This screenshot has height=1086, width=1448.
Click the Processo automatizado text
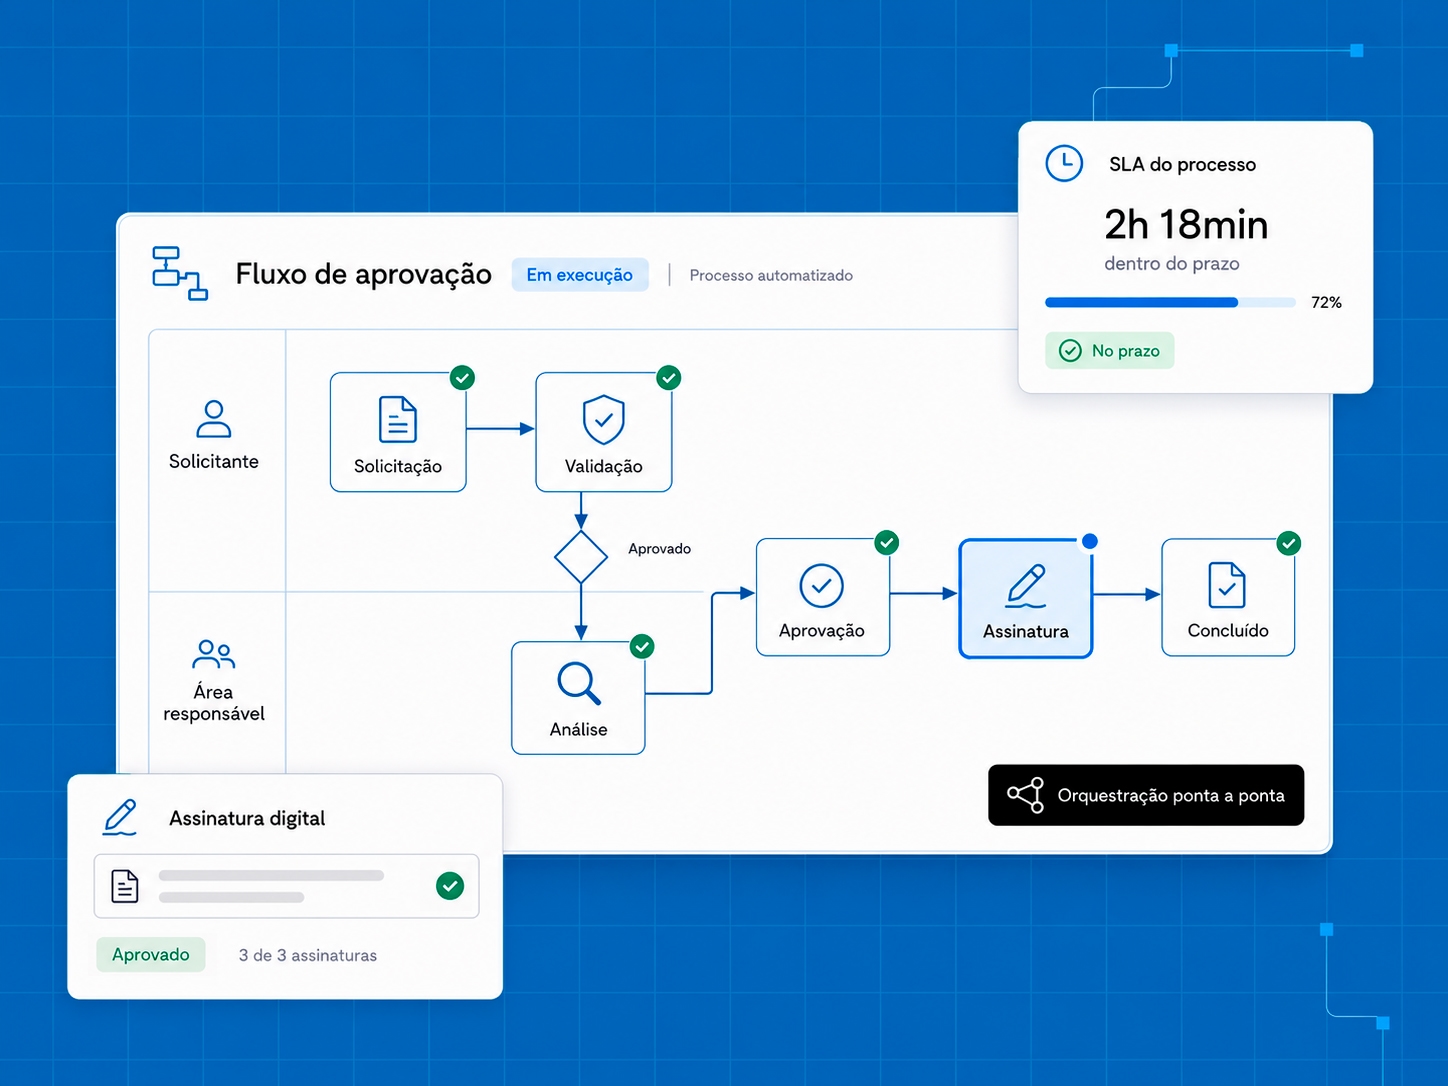771,275
